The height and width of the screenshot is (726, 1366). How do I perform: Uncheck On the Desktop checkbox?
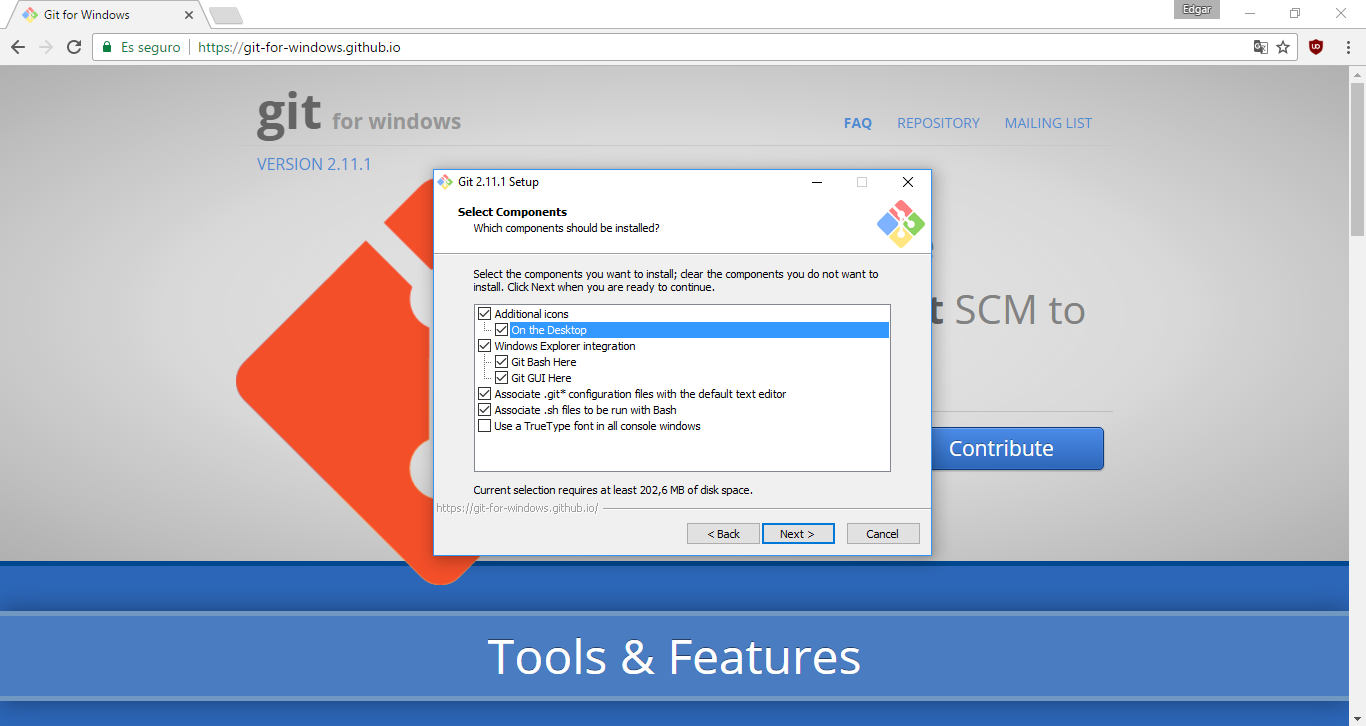(502, 330)
